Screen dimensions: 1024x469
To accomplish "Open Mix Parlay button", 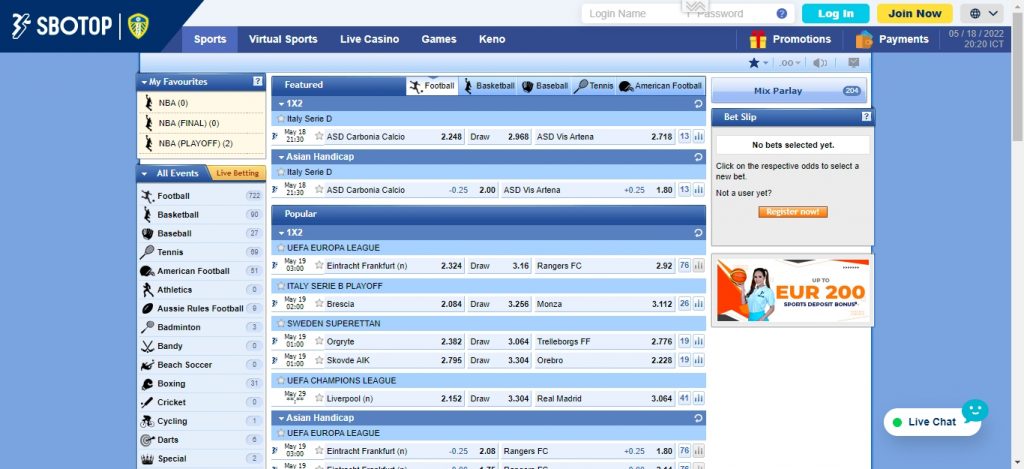I will [789, 91].
